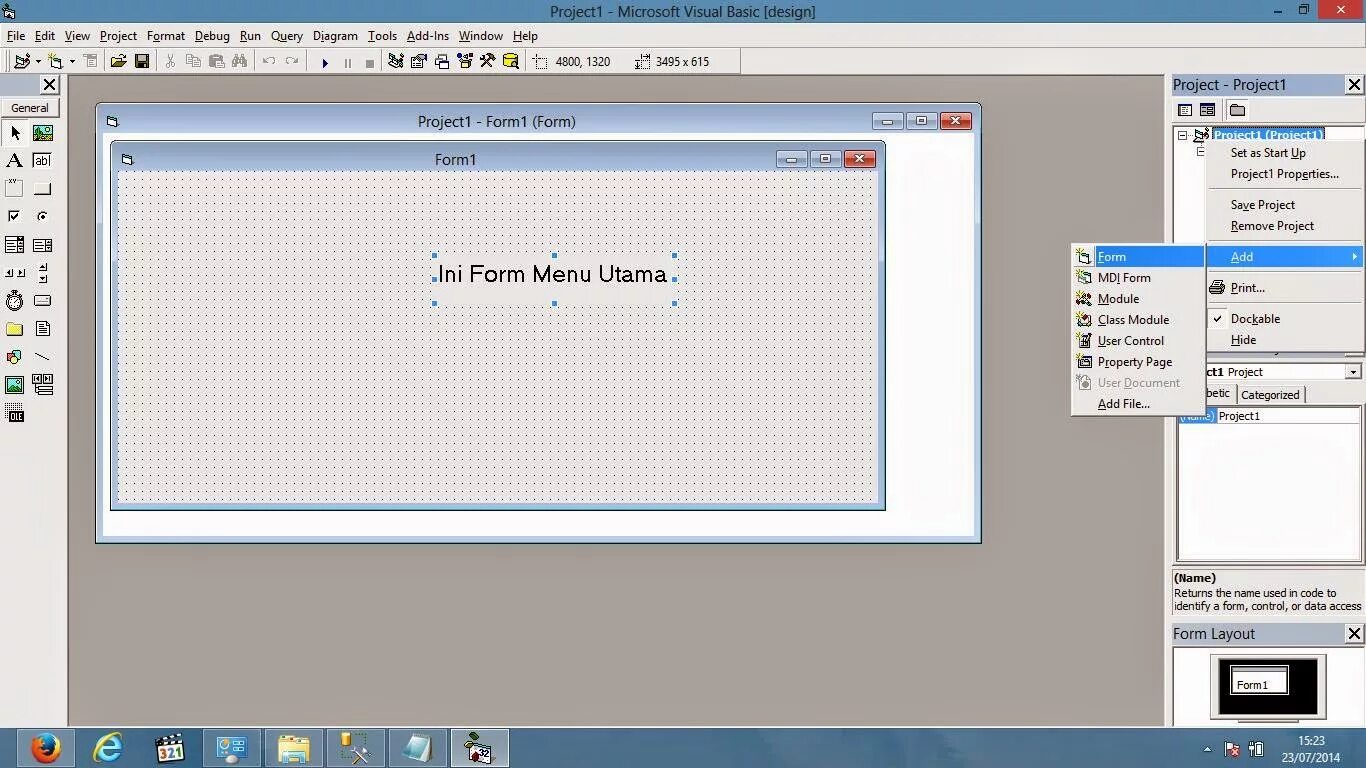Open Data View Window from toolbar
Viewport: 1366px width, 768px height.
(511, 61)
